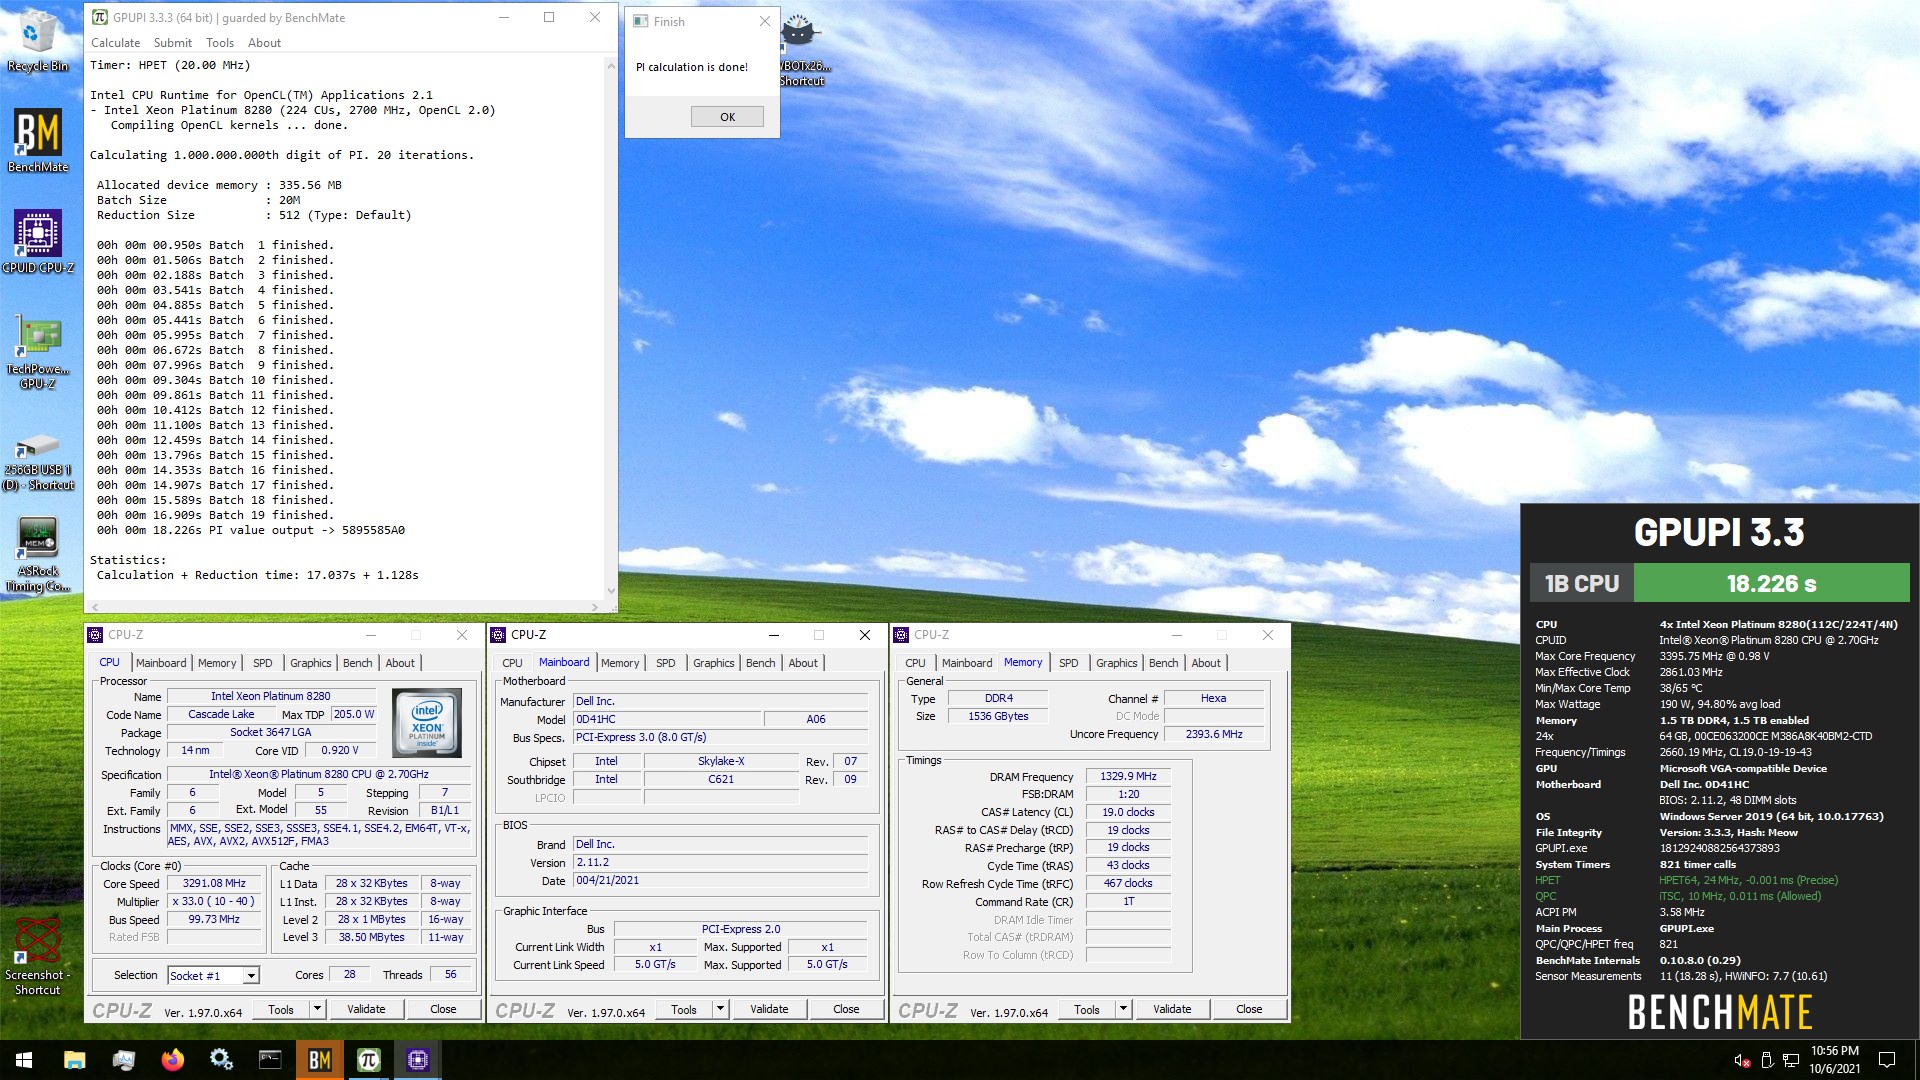This screenshot has width=1920, height=1080.
Task: Click the DRAM Frequency value 1329.9 MHz
Action: (1128, 777)
